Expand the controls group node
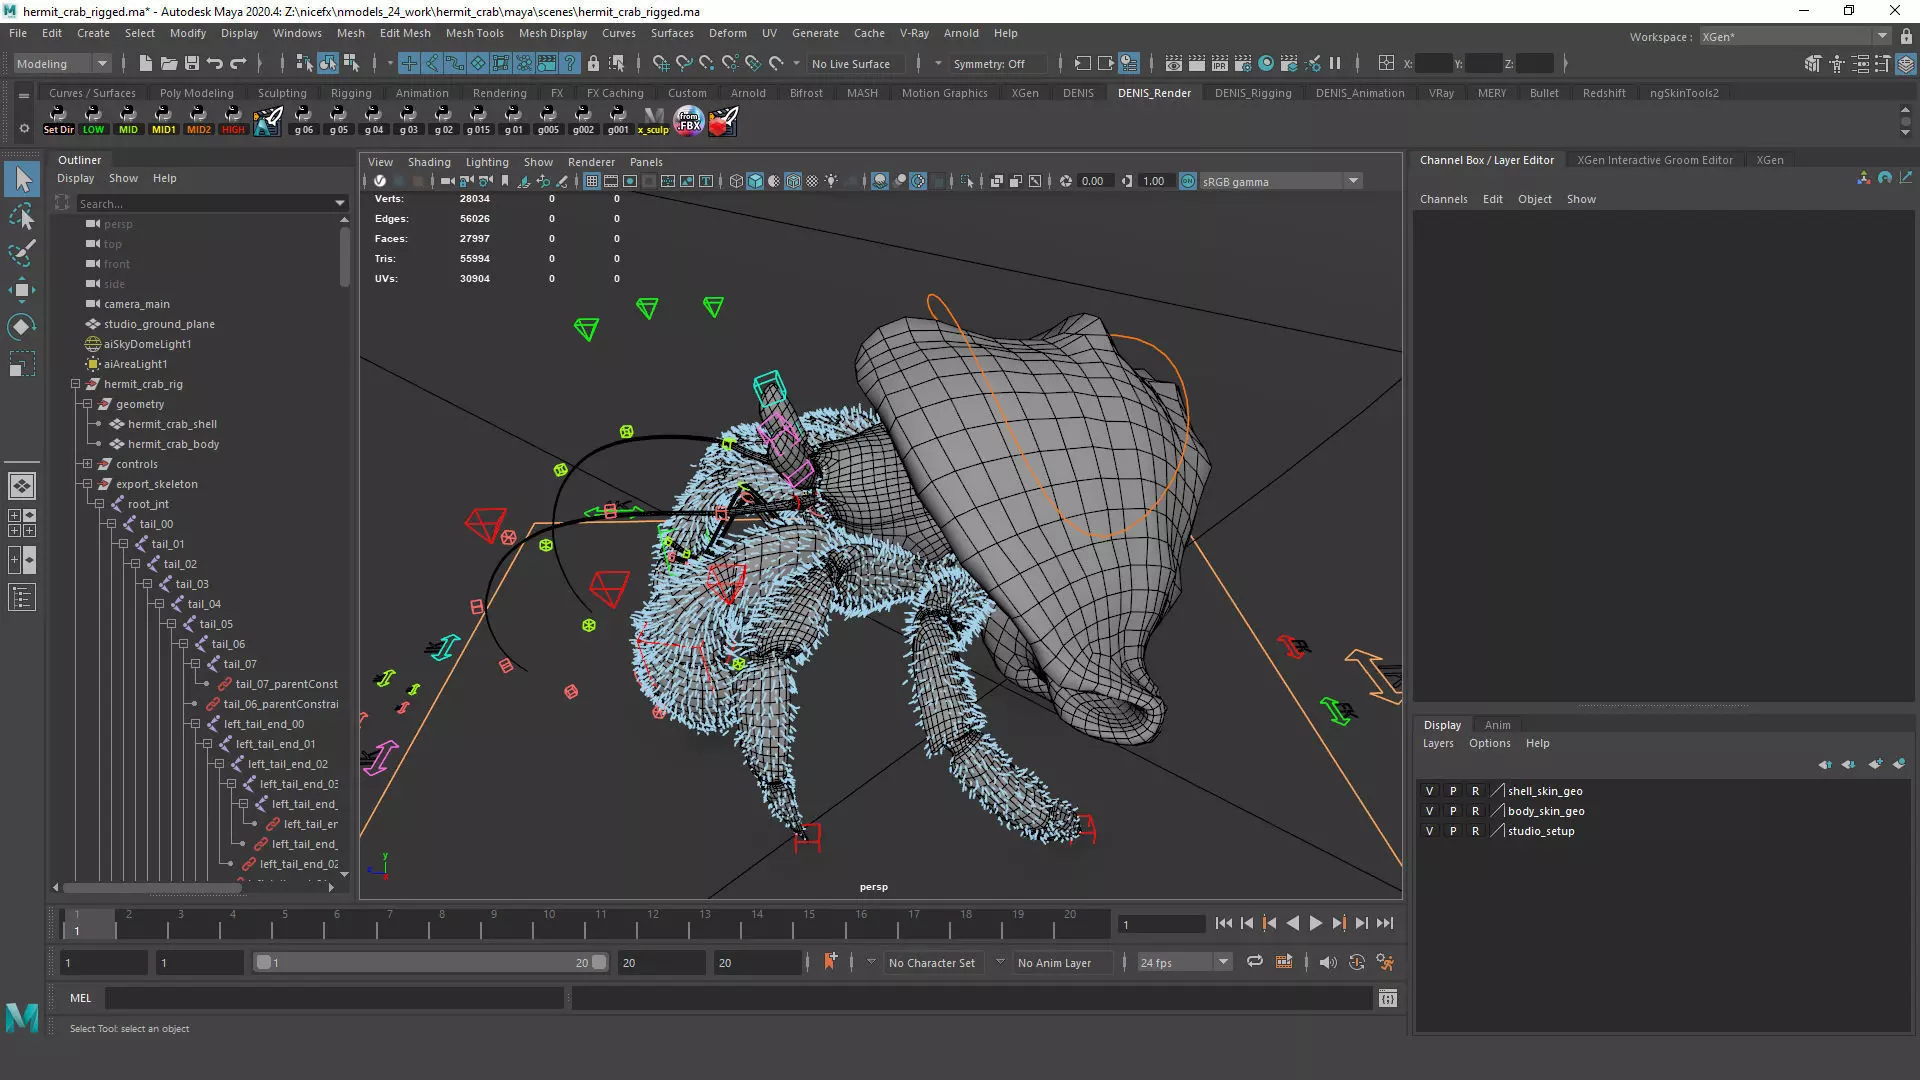Screen dimensions: 1920x1080 (x=87, y=464)
